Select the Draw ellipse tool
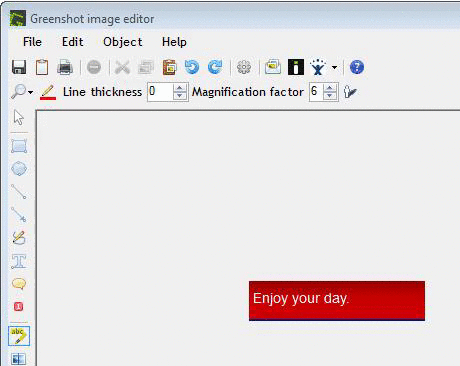 [x=19, y=168]
